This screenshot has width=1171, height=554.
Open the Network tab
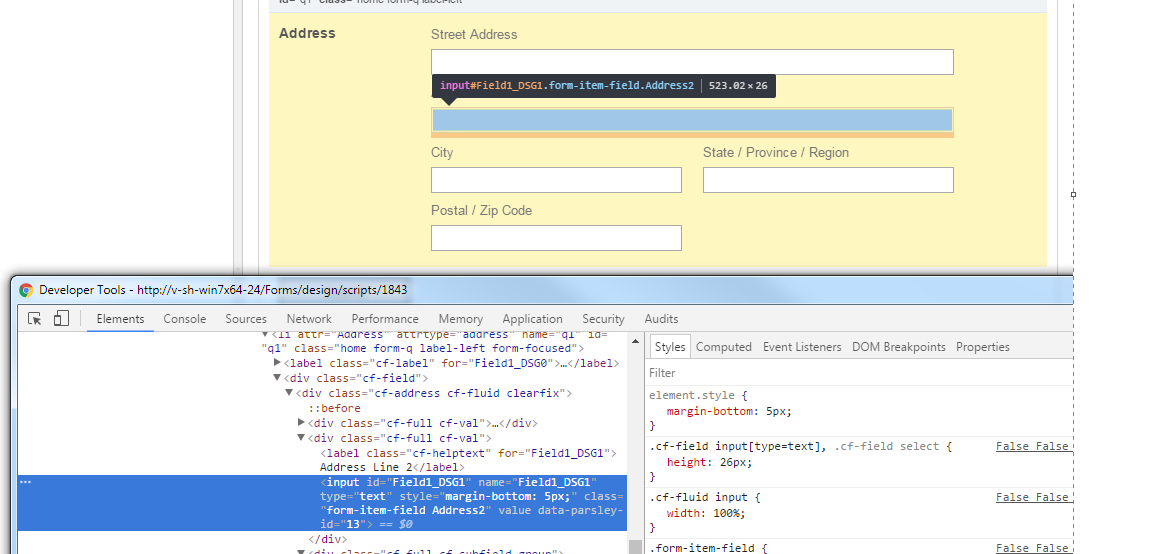309,319
